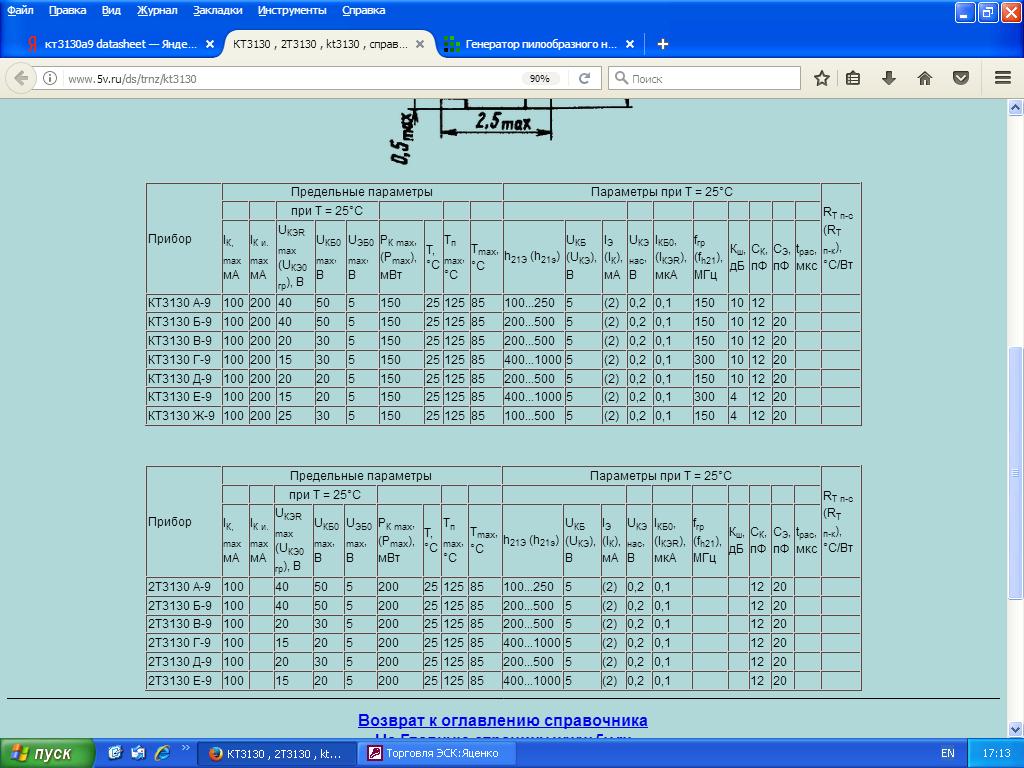Click the КТ3130 В-9 row name
This screenshot has width=1024, height=768.
pos(180,341)
